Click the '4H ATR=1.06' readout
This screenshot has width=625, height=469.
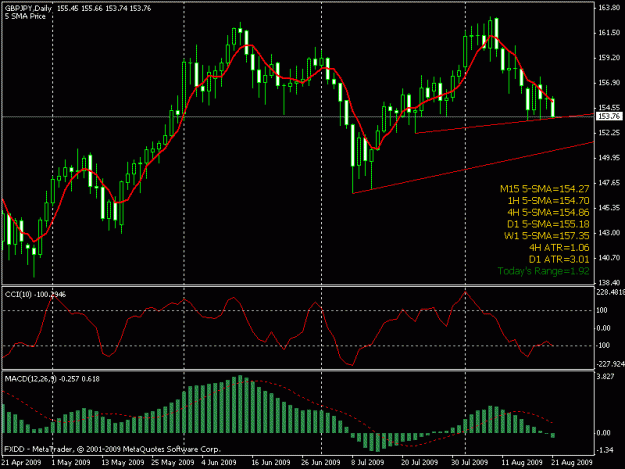coord(559,247)
